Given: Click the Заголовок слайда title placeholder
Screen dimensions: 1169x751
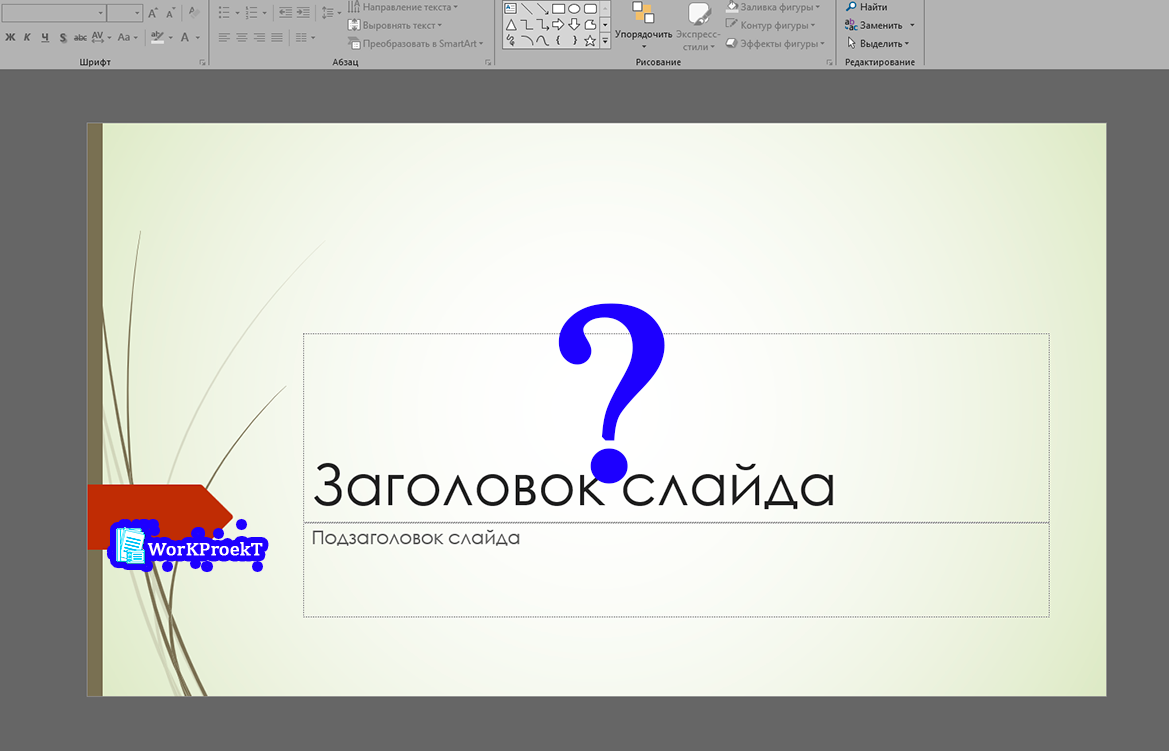Looking at the screenshot, I should (x=574, y=486).
